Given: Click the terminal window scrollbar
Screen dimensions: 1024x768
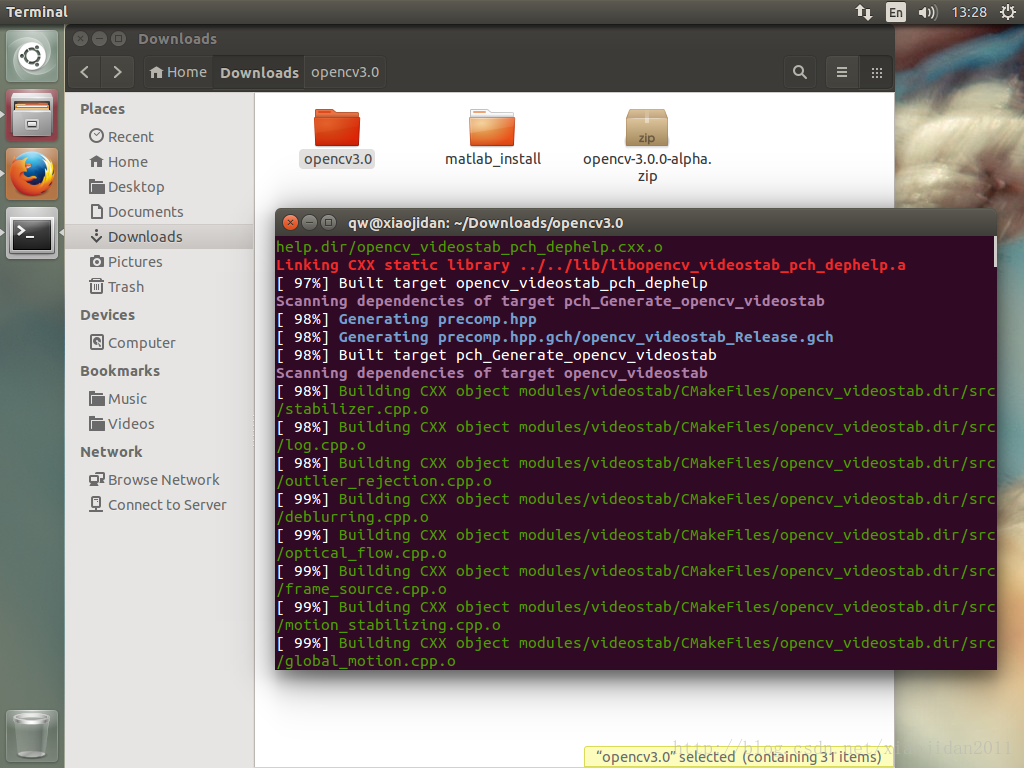Looking at the screenshot, I should [994, 252].
